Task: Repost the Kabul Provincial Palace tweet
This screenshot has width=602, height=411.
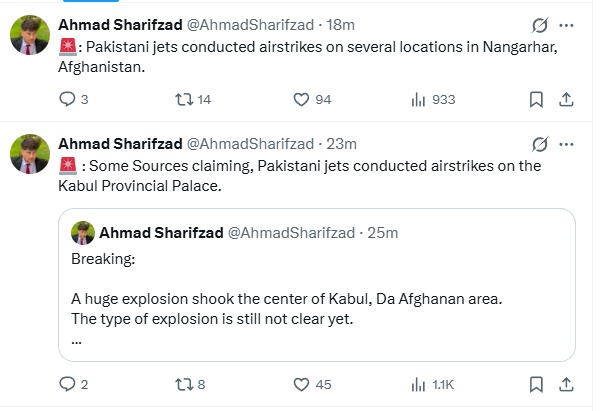Action: 184,384
